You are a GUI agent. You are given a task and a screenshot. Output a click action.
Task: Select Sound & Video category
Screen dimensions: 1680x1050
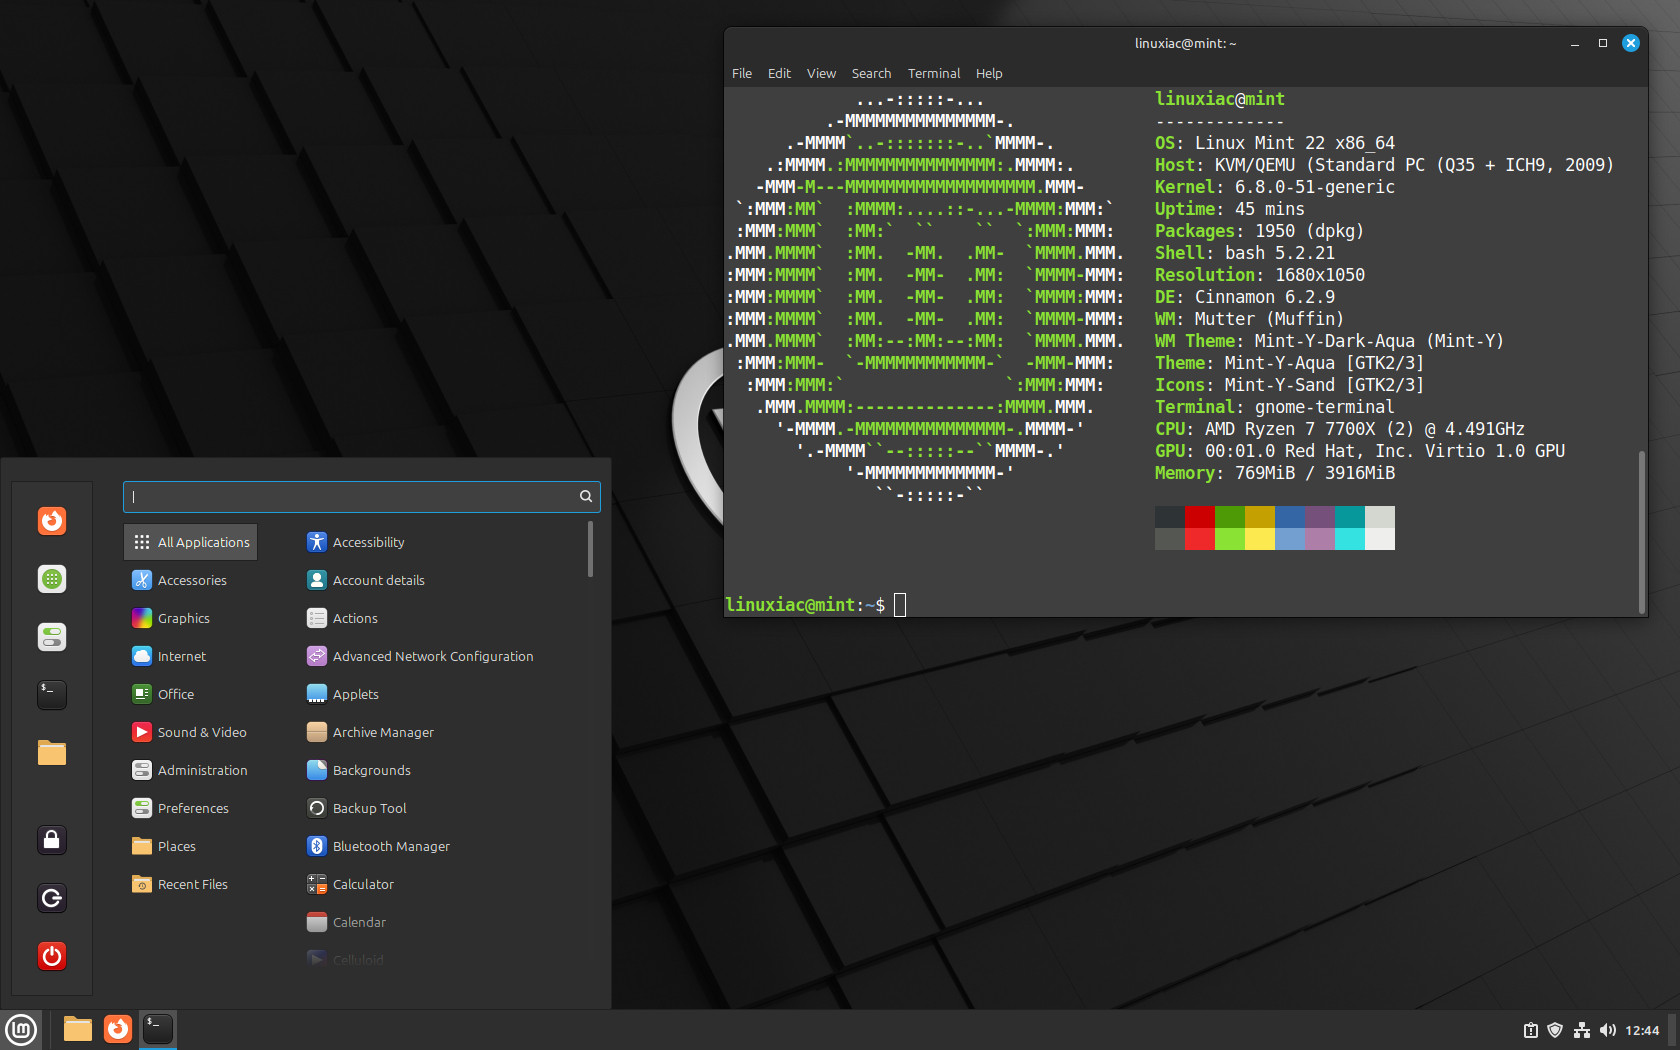coord(189,732)
